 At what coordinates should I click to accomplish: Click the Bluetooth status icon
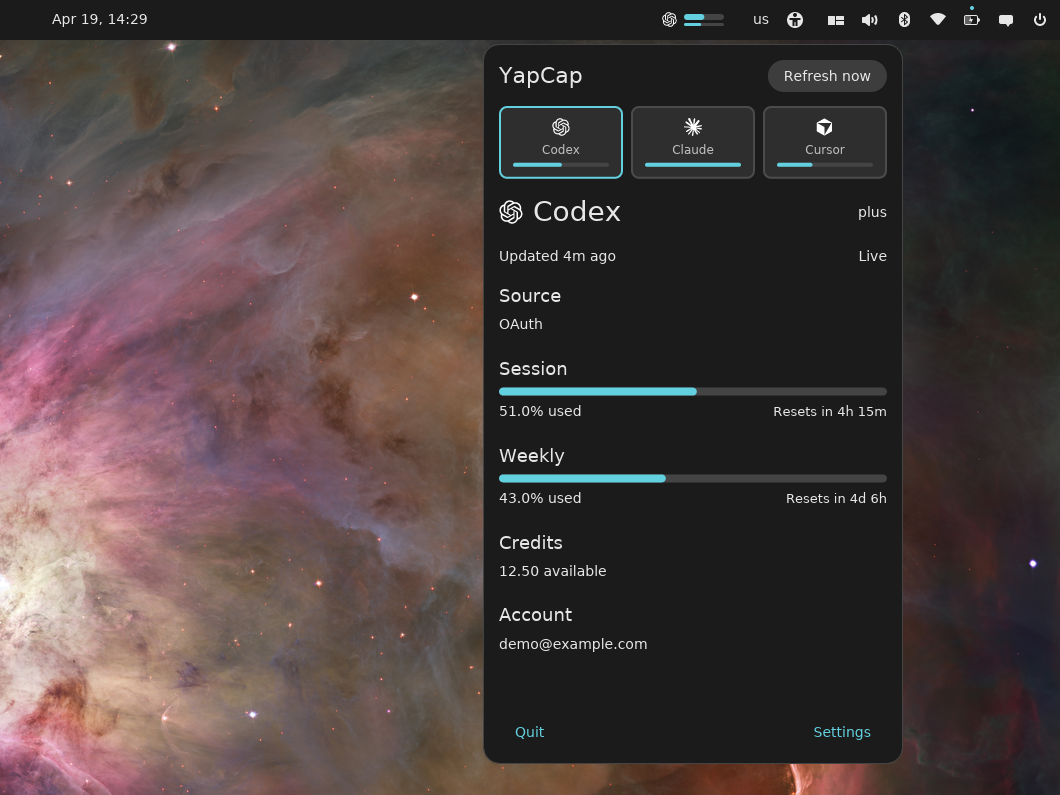pos(903,19)
